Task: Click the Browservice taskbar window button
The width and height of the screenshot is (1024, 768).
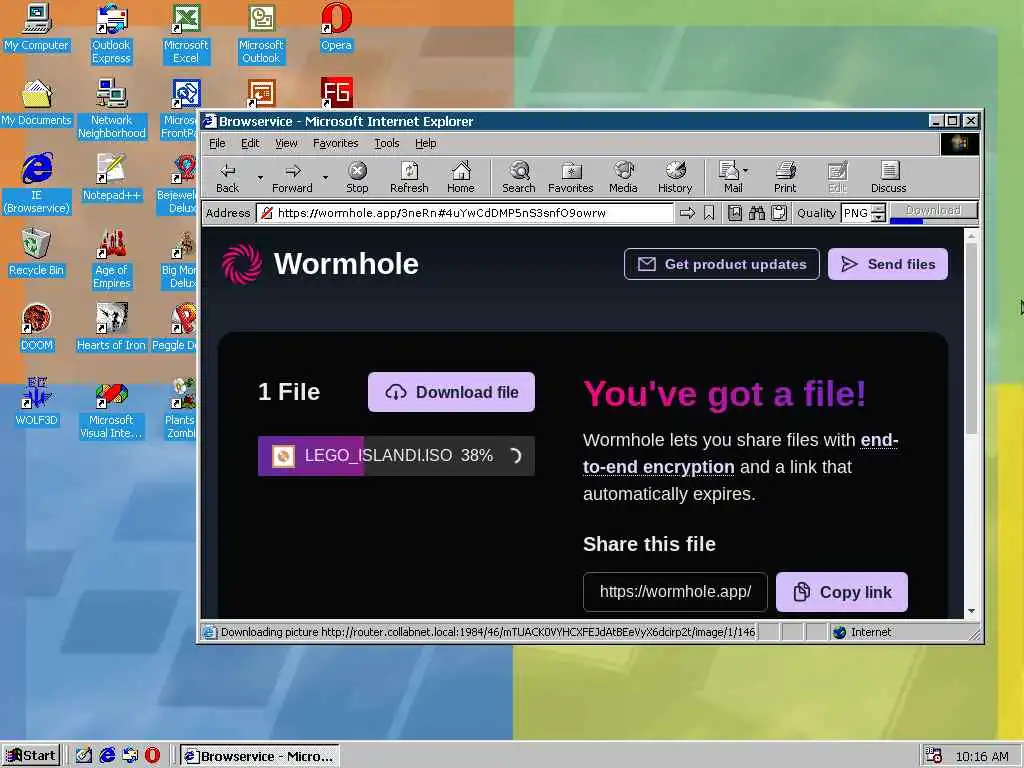Action: [x=259, y=756]
